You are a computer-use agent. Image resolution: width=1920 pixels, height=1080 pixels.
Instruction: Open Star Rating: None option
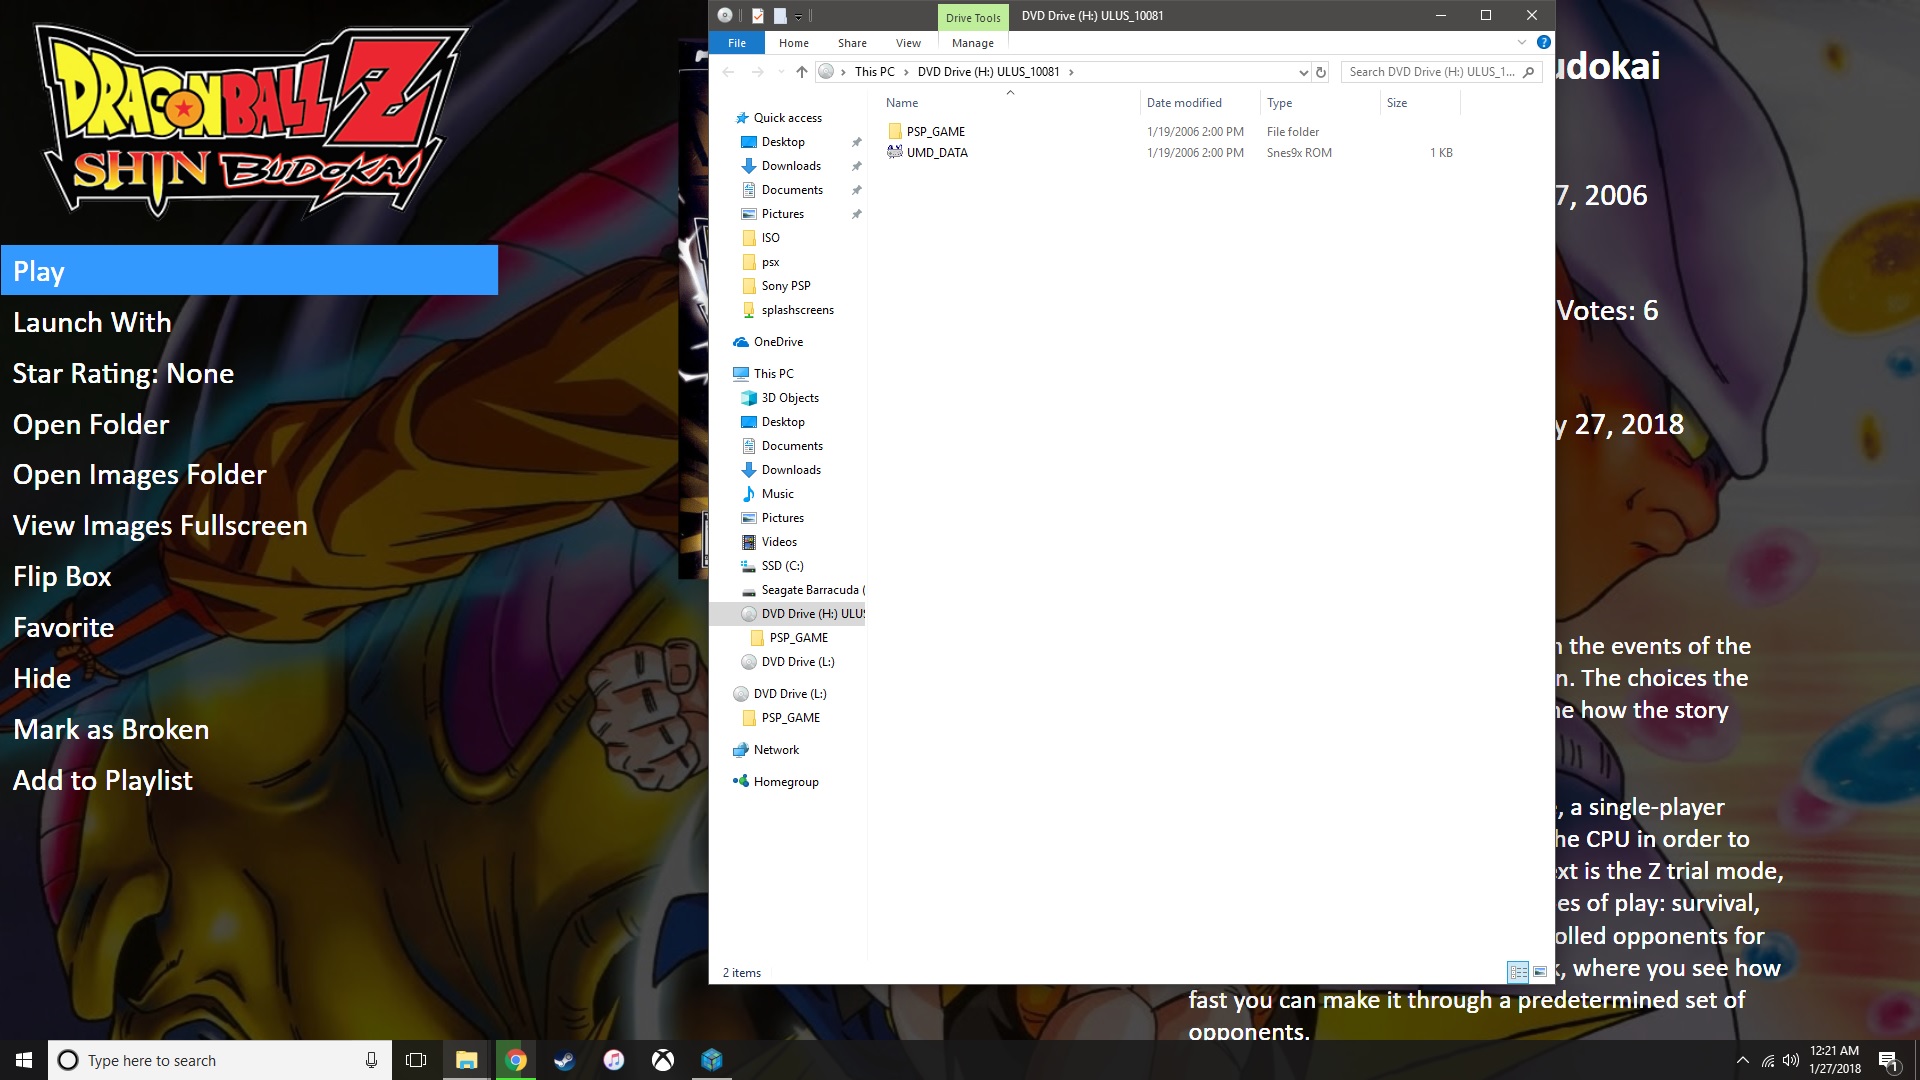click(123, 373)
